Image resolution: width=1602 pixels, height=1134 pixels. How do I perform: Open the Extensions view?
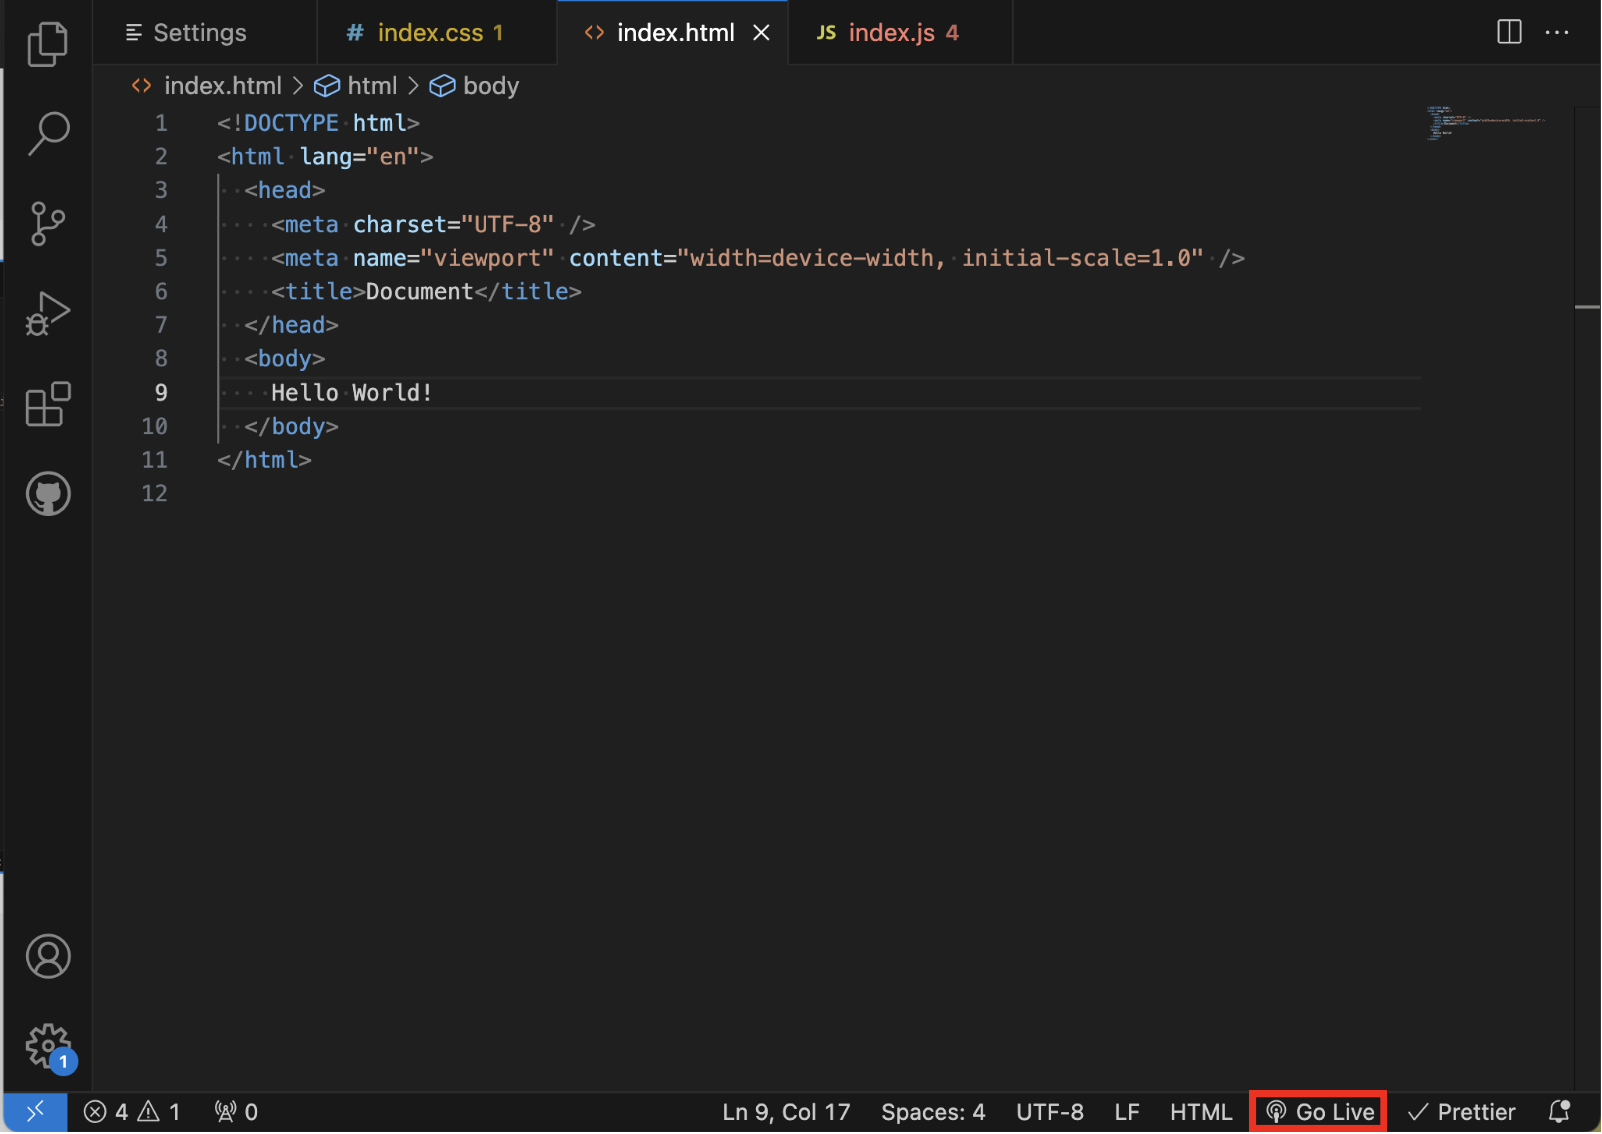tap(47, 404)
